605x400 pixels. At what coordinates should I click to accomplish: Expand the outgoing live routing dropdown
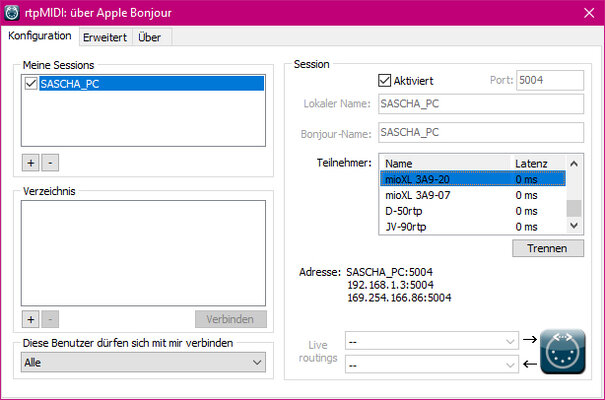432,341
